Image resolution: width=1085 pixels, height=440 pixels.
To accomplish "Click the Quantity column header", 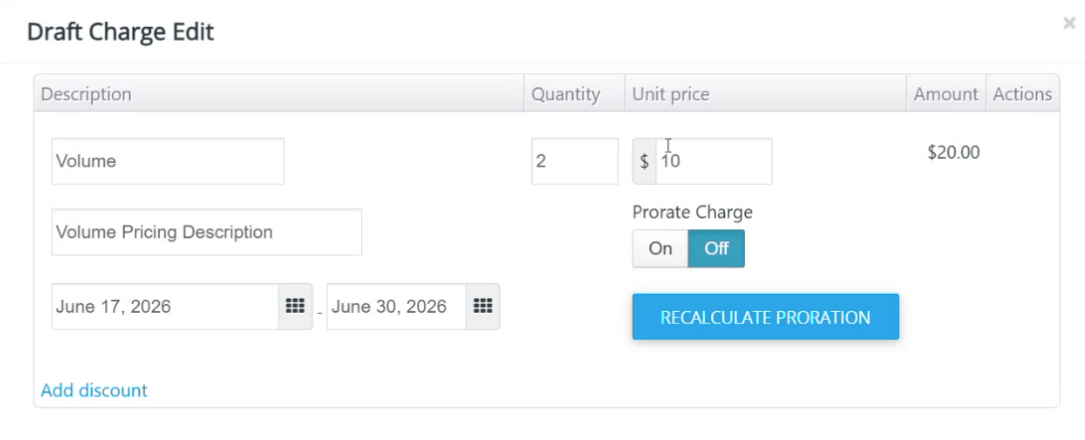I will 565,94.
